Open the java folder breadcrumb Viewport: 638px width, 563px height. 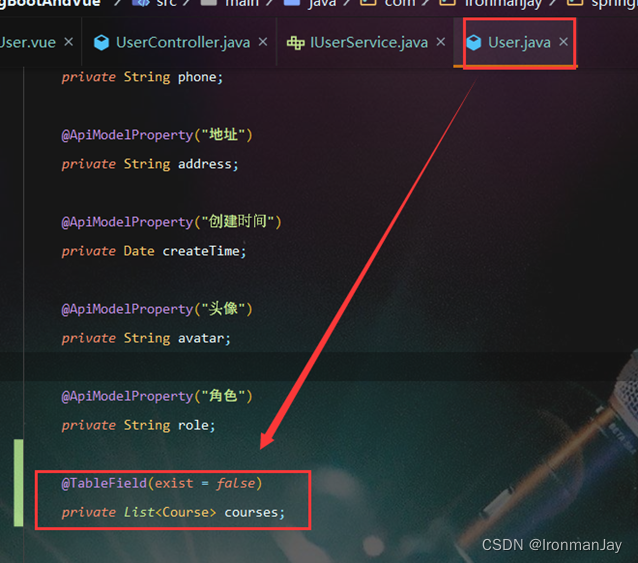322,3
